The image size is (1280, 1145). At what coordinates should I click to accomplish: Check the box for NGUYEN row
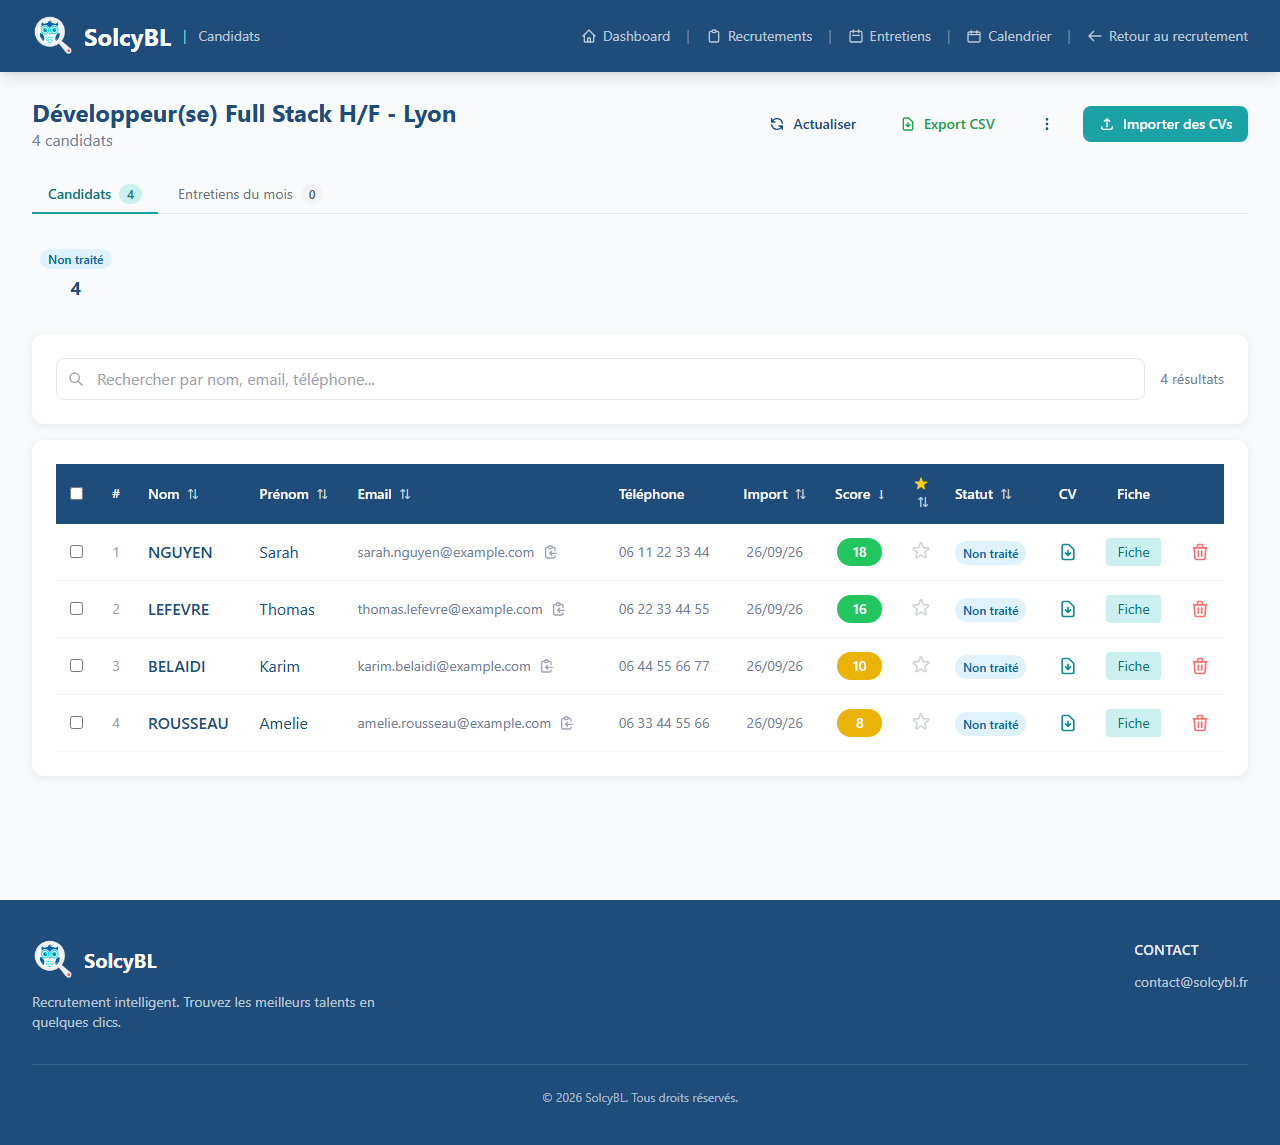(76, 551)
